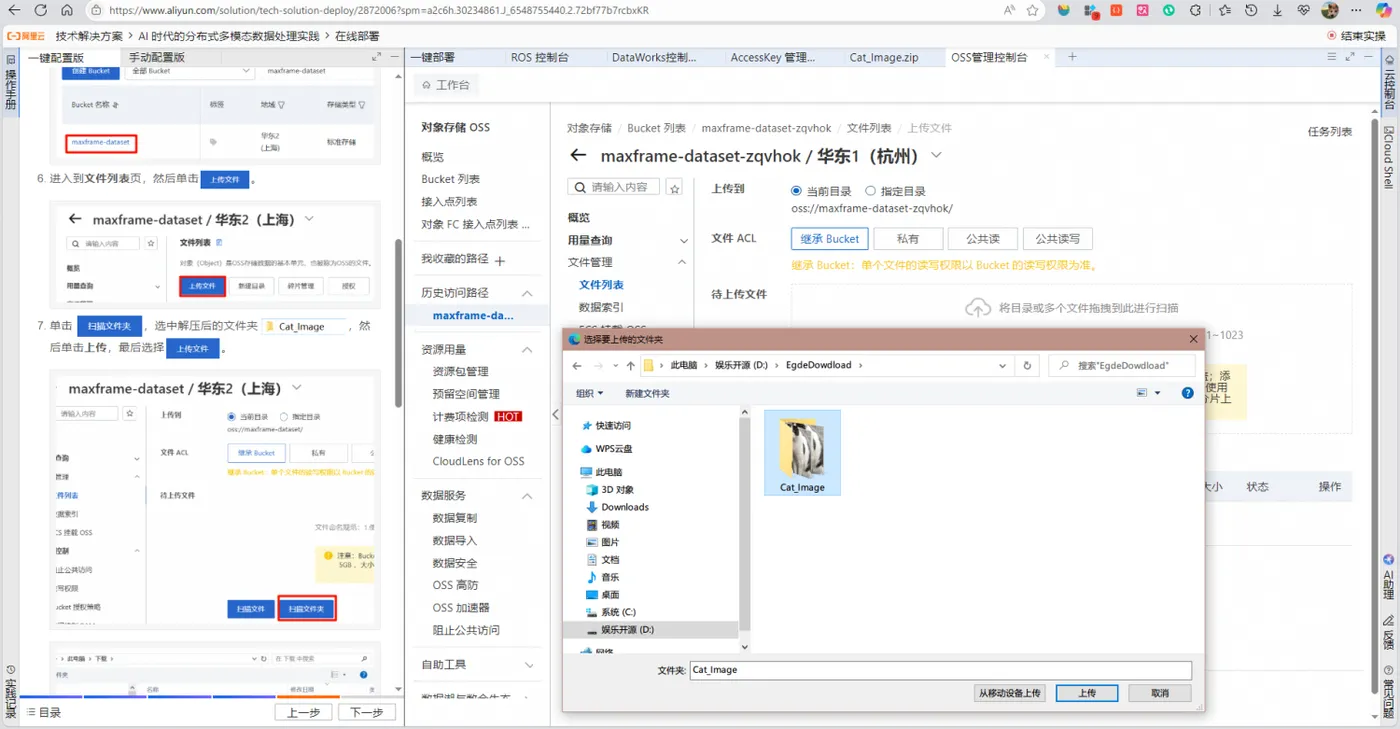Go back with arrow beside maxframe-dataset-zqvhok title
Image resolution: width=1400 pixels, height=729 pixels.
577,156
